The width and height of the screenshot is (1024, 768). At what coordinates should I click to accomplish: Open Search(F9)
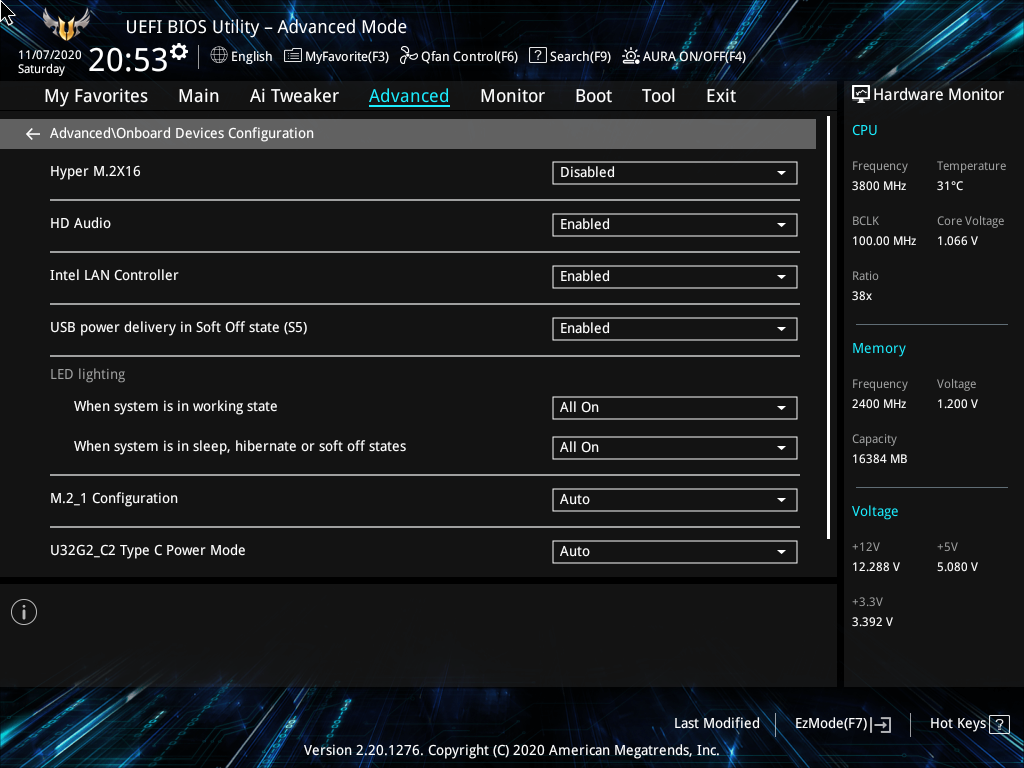pos(570,56)
